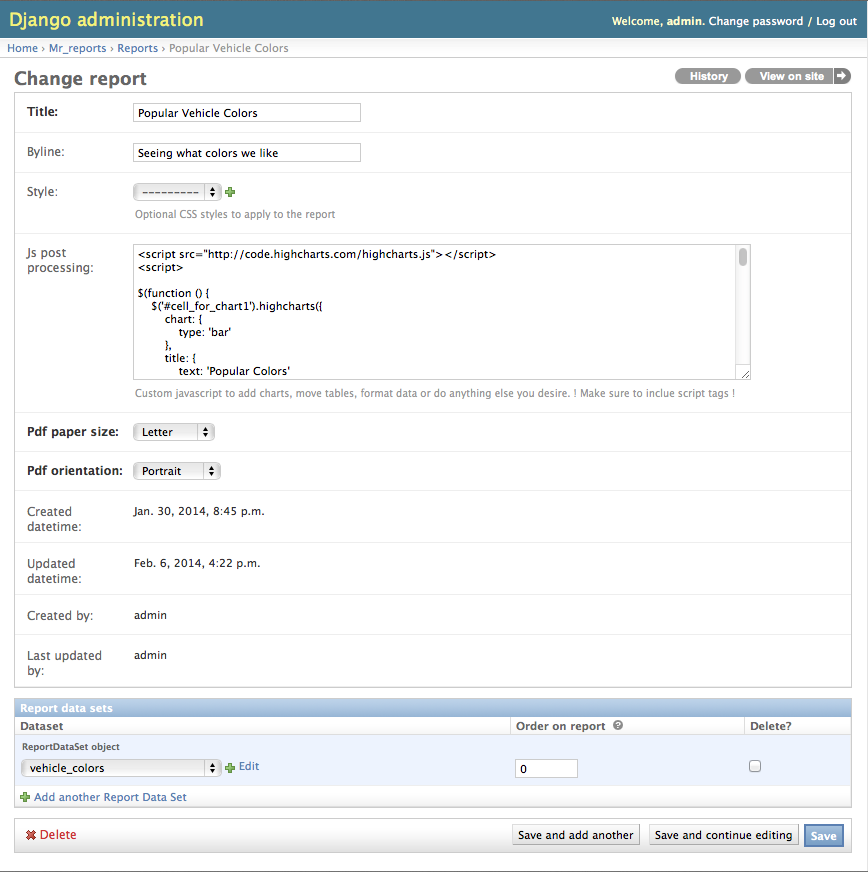Click the Order on report help icon
The height and width of the screenshot is (872, 868).
pyautogui.click(x=618, y=725)
